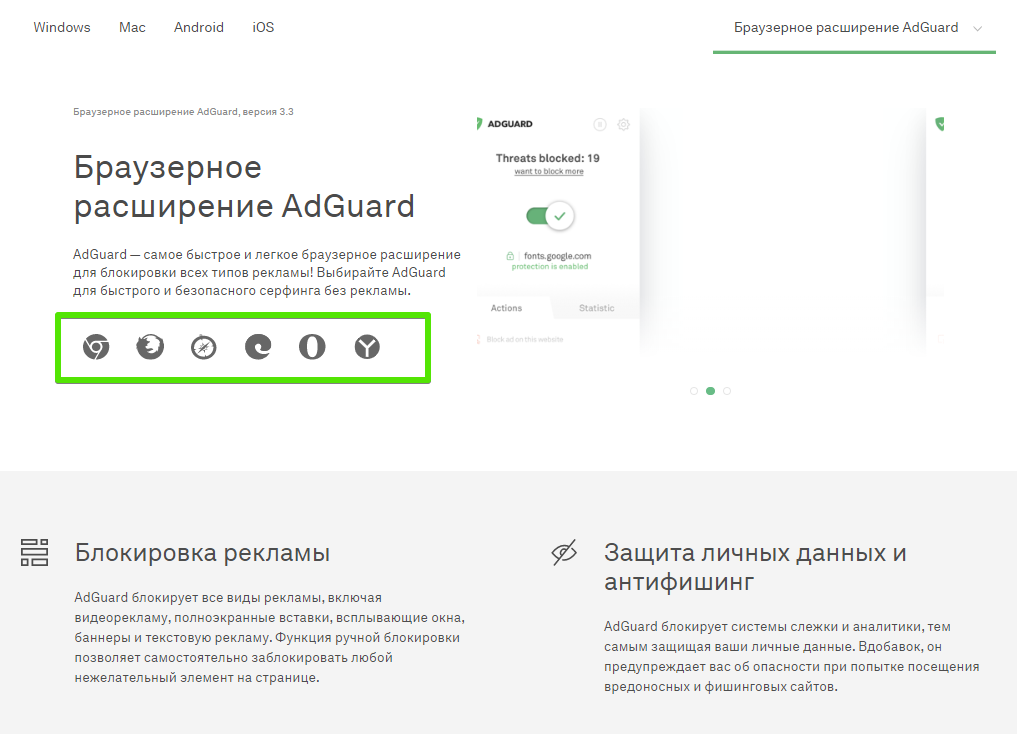Viewport: 1017px width, 734px height.
Task: Open the Windows tab
Action: (x=62, y=27)
